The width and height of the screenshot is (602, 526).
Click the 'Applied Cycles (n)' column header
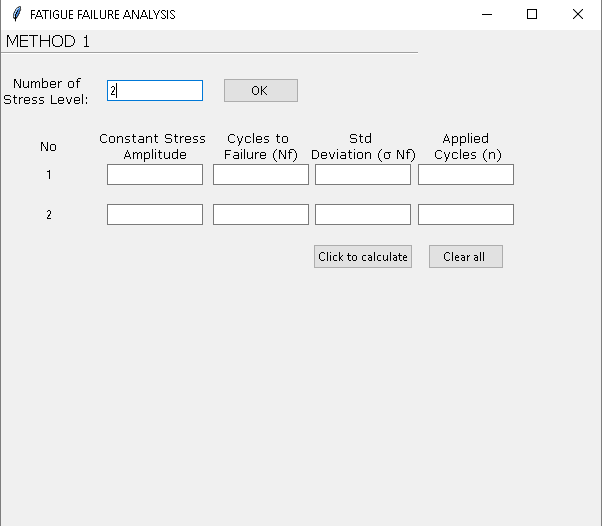click(468, 146)
